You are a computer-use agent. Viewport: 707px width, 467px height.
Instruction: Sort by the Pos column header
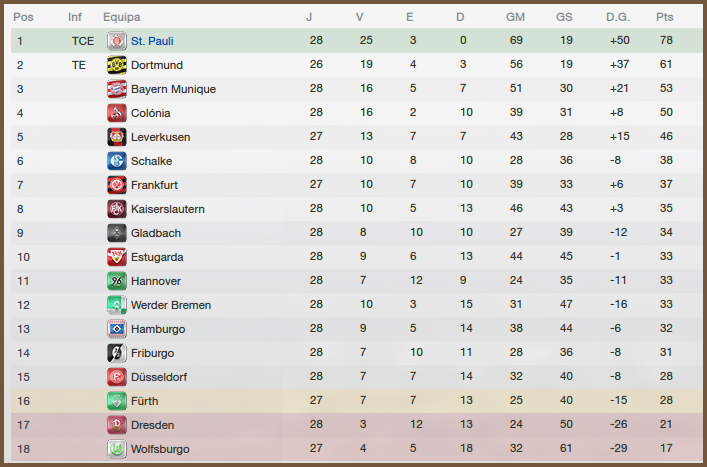(23, 17)
